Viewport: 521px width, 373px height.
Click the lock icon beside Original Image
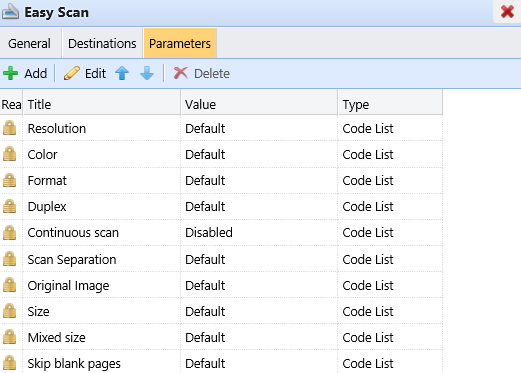pyautogui.click(x=10, y=285)
